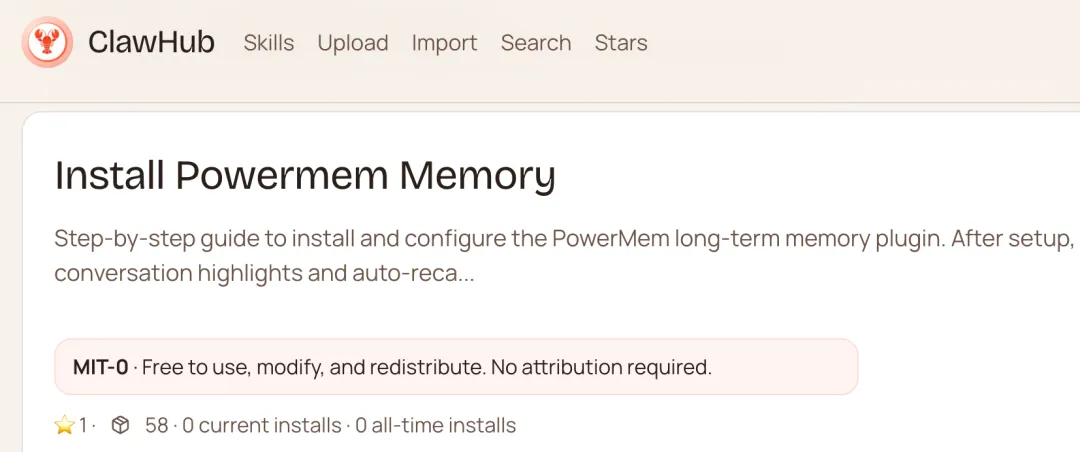Go to the Upload page

[x=353, y=43]
